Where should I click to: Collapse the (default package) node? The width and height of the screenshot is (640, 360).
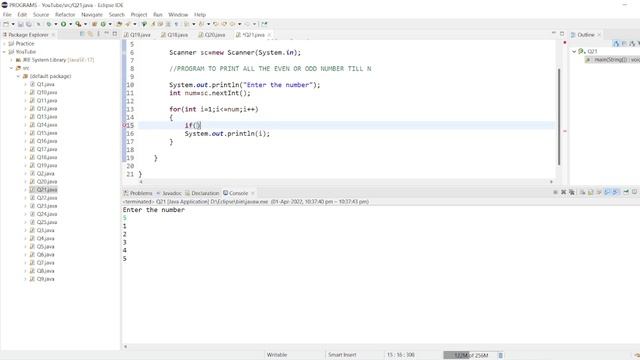pos(18,76)
